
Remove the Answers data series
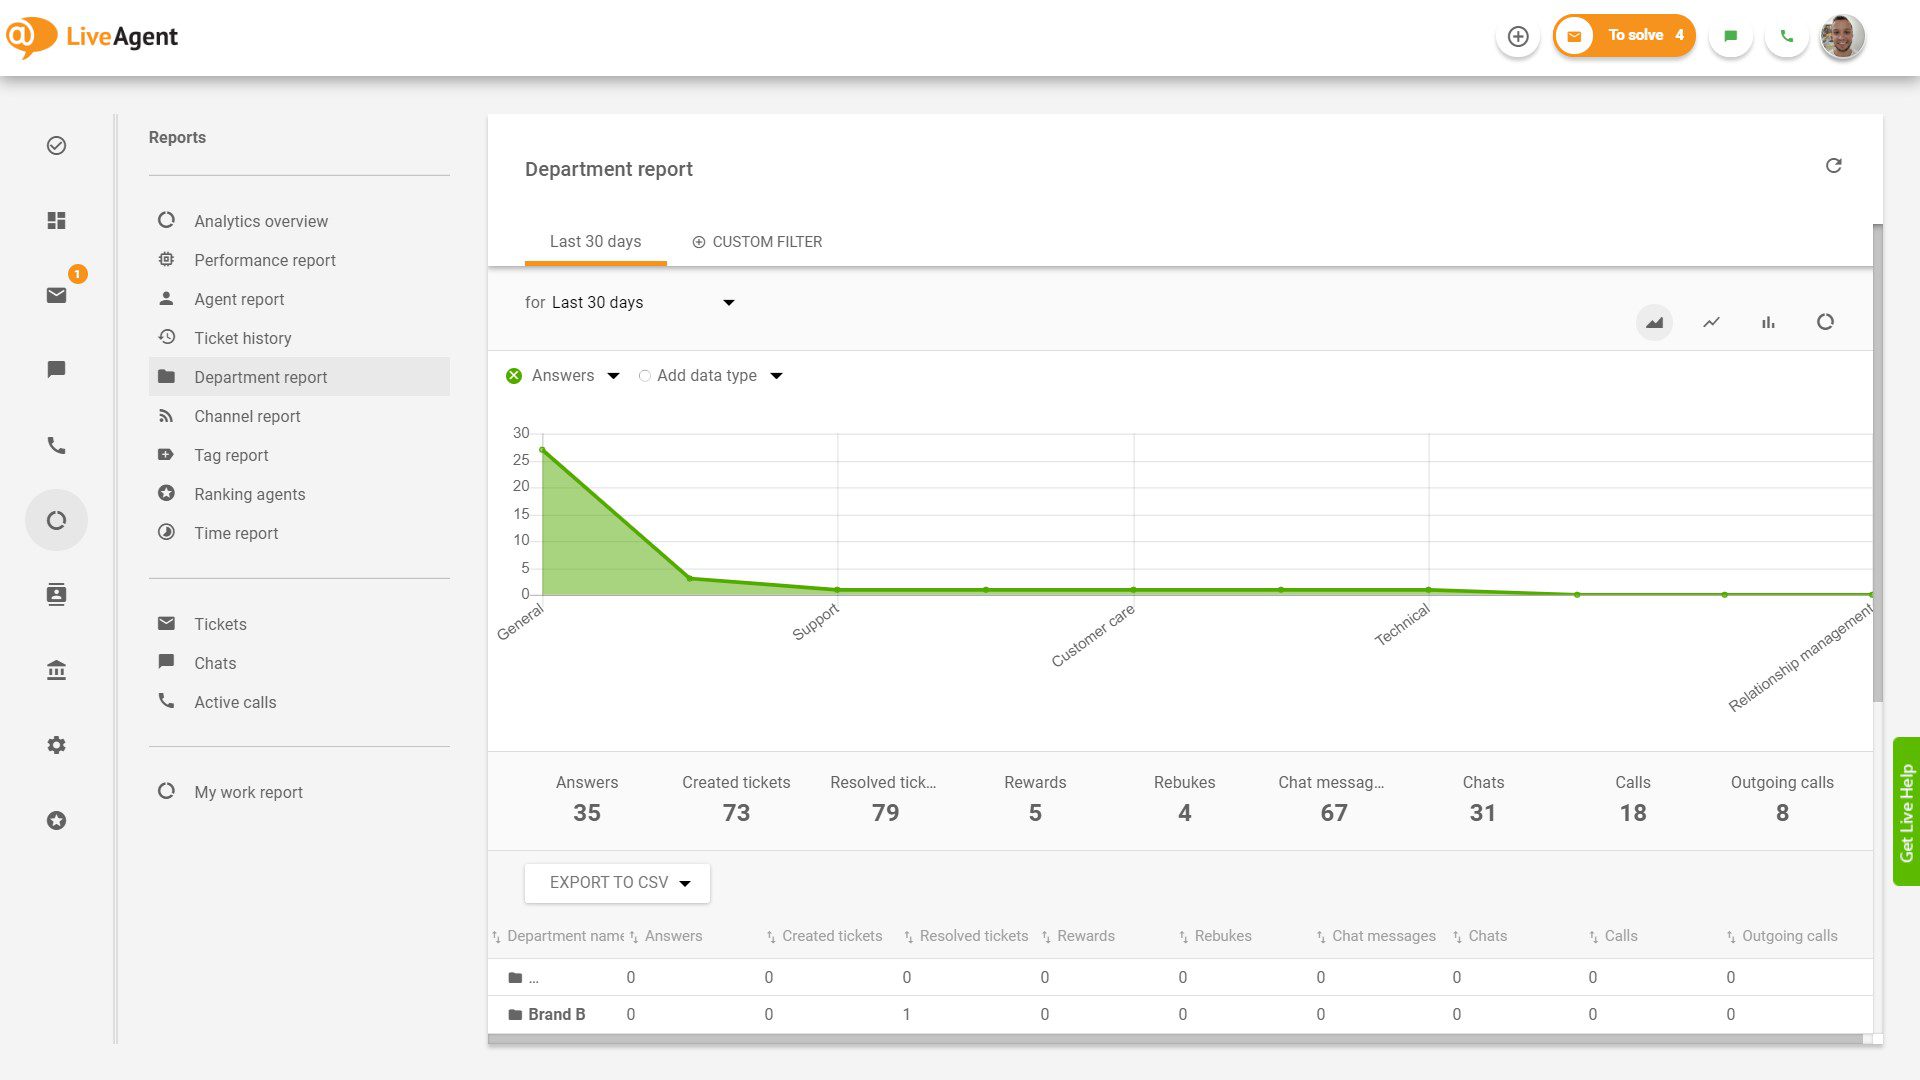pyautogui.click(x=514, y=375)
